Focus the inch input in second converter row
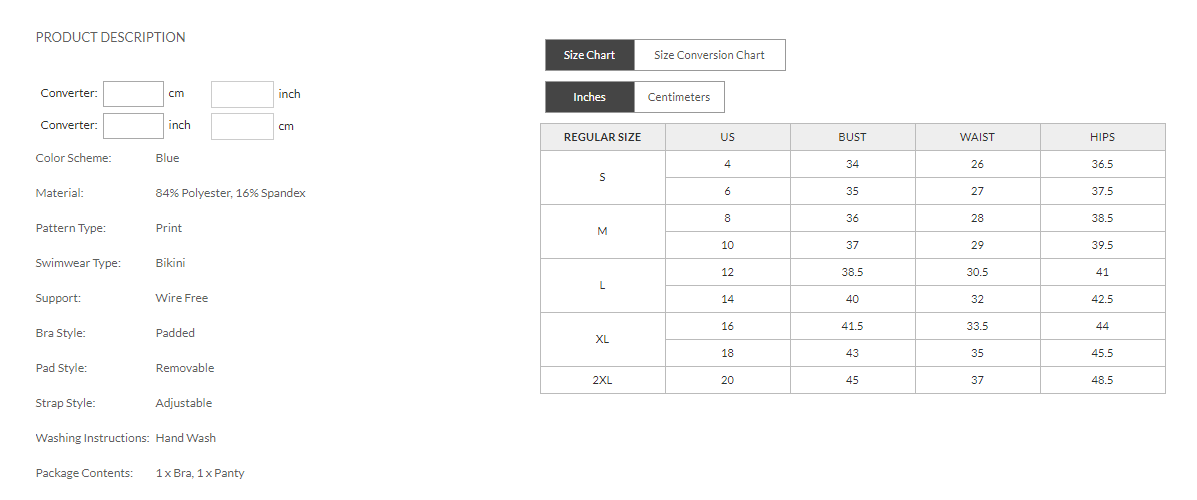 point(133,126)
